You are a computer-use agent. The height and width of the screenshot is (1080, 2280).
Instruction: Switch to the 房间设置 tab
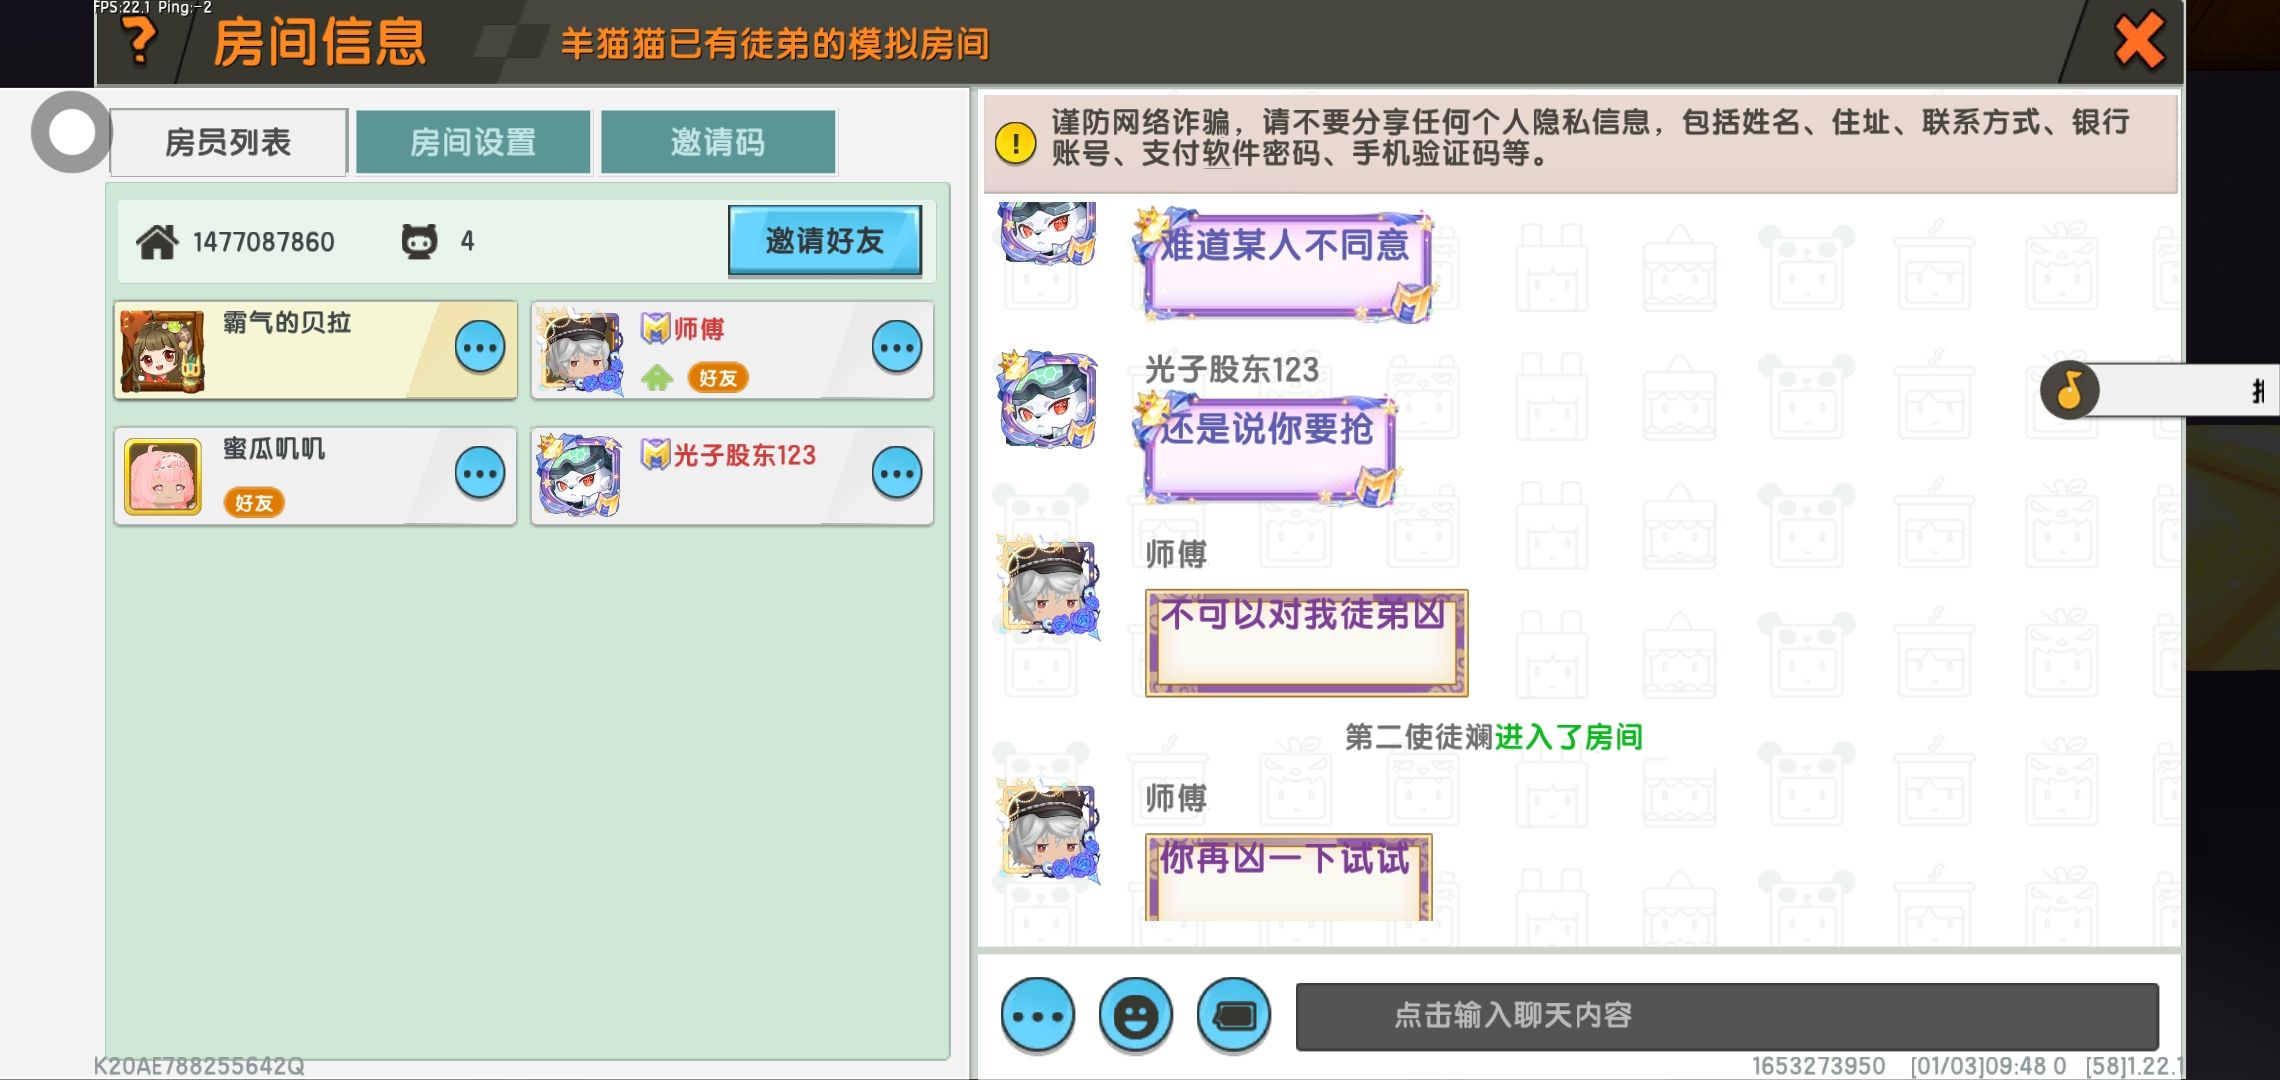pos(473,142)
